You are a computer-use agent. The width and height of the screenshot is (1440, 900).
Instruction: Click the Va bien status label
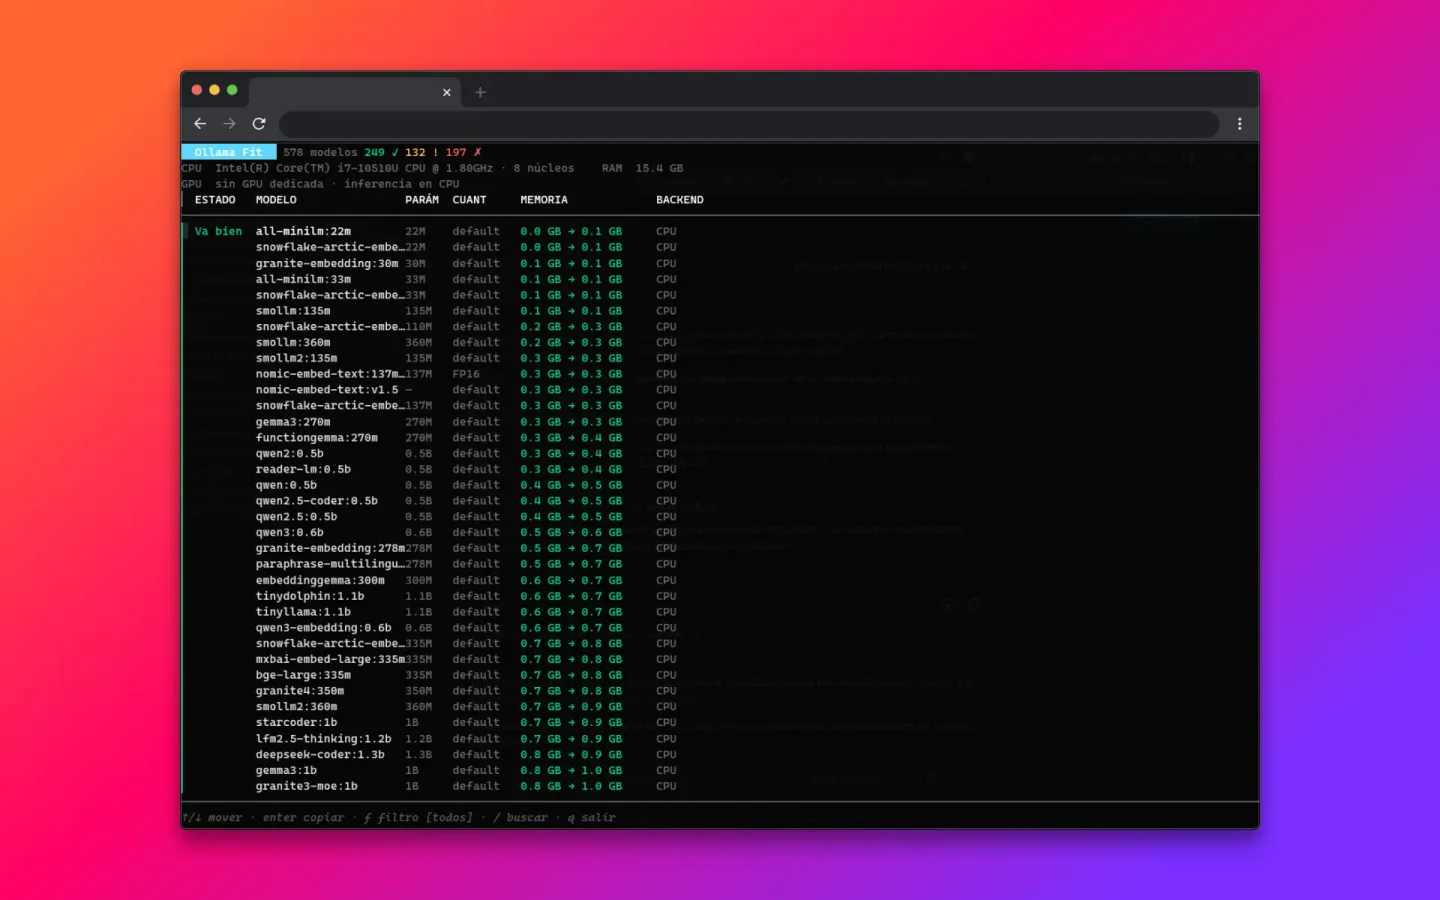point(218,231)
